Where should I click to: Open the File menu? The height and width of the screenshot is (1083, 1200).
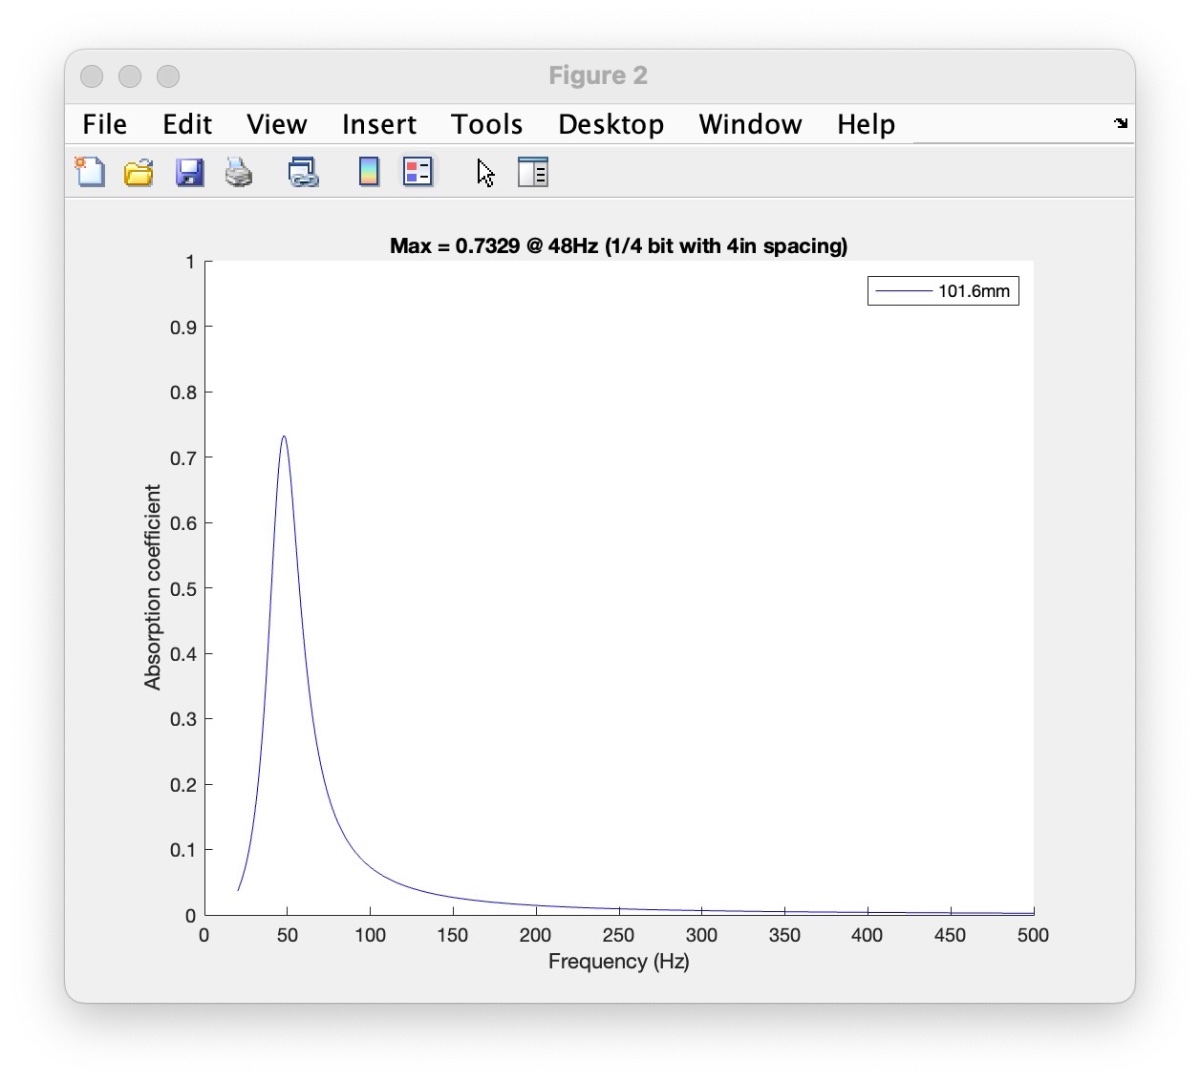[104, 124]
